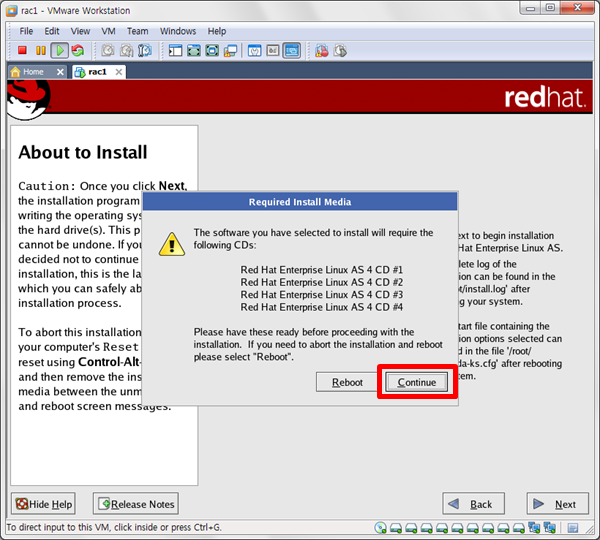Show the Summary view toolbar icon

click(x=254, y=51)
